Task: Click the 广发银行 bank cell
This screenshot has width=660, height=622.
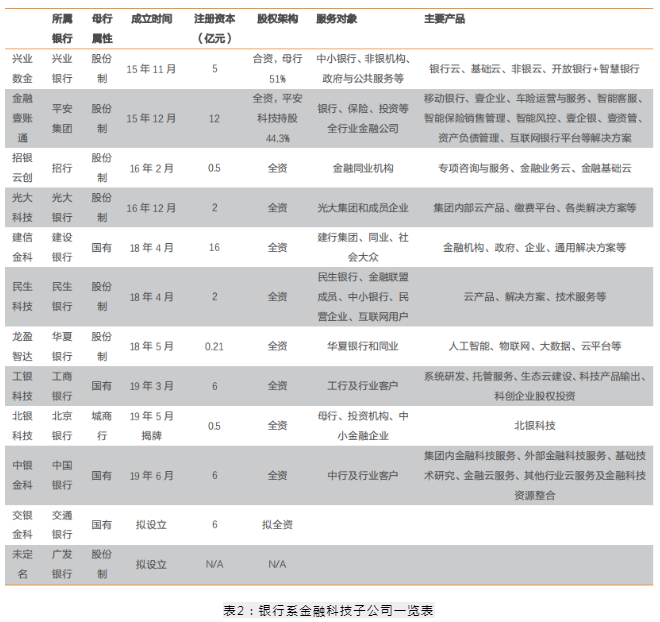Action: click(62, 564)
